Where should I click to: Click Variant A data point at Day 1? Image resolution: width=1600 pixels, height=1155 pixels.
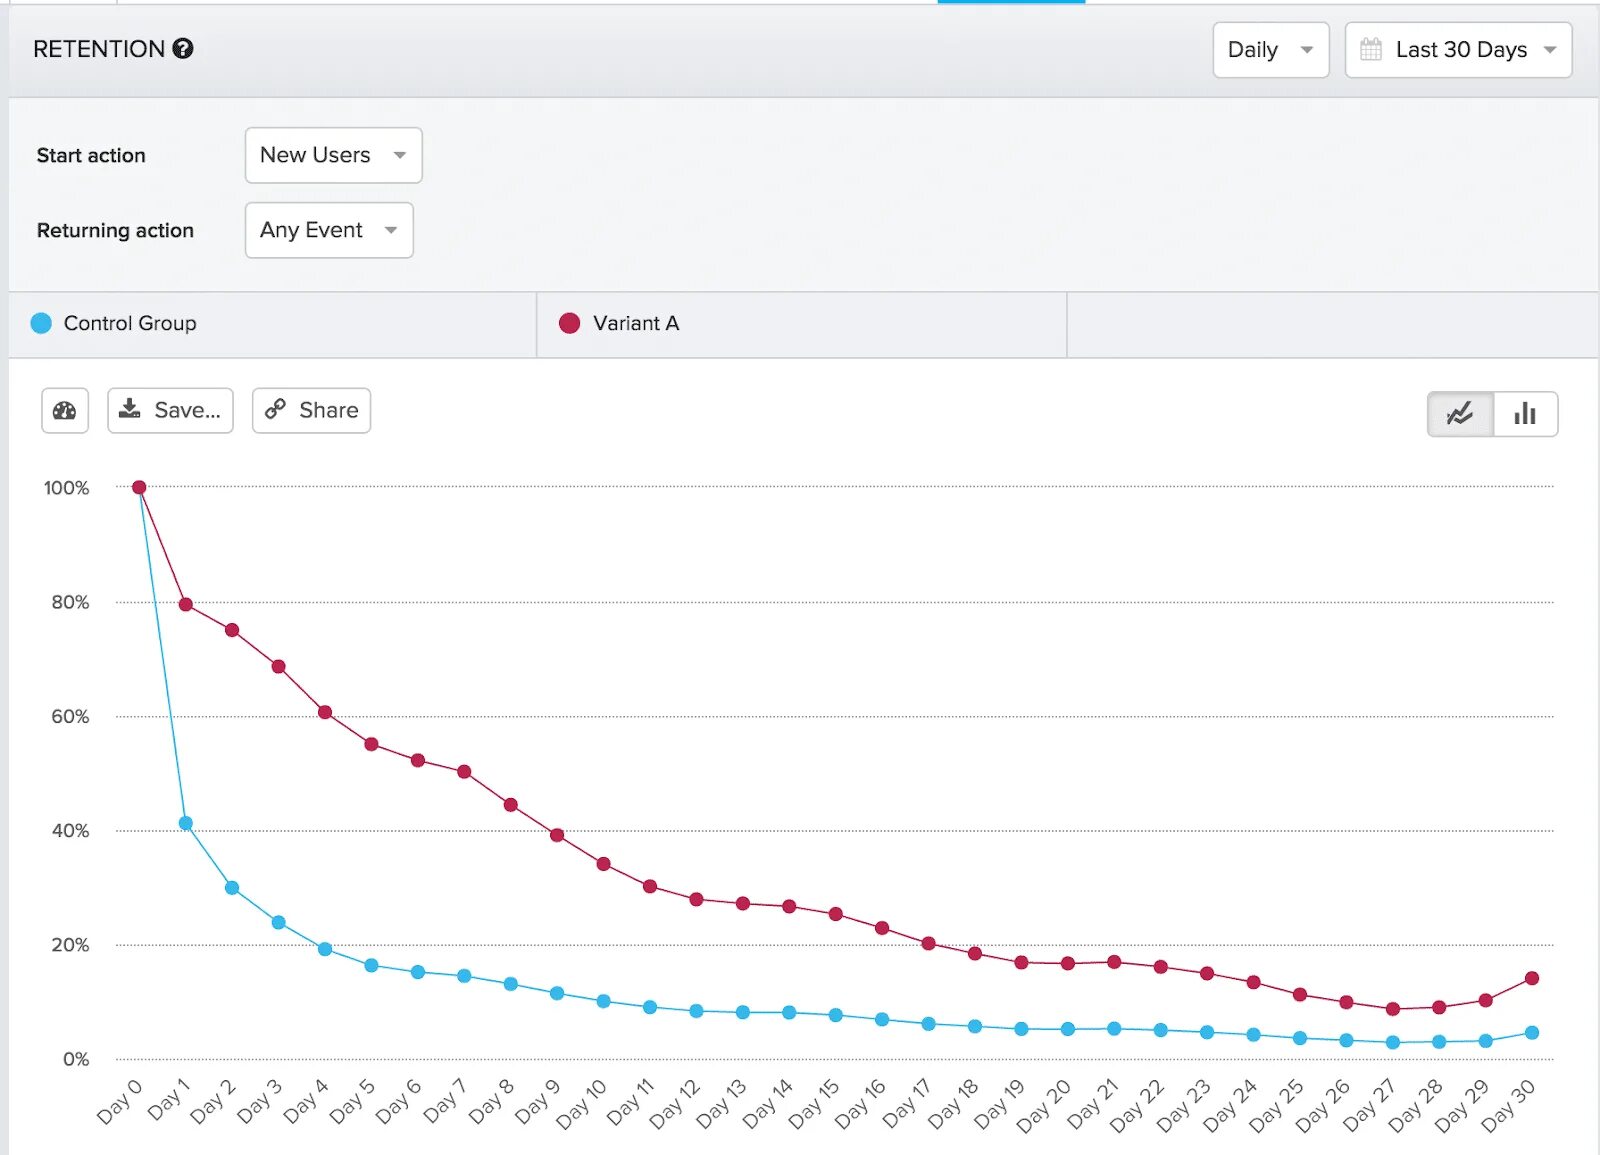click(x=186, y=604)
